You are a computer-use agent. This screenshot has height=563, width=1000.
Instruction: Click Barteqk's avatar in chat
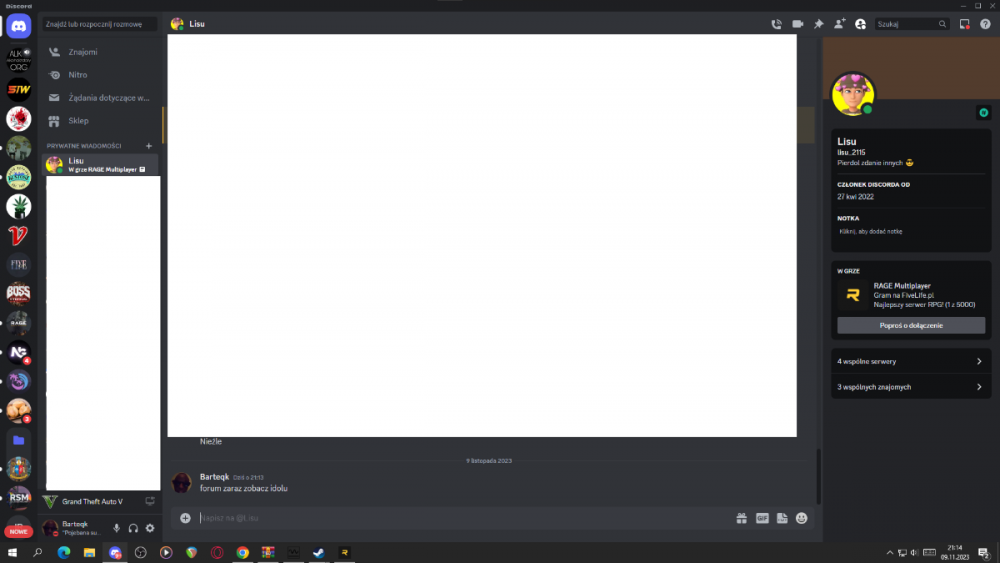pos(182,483)
